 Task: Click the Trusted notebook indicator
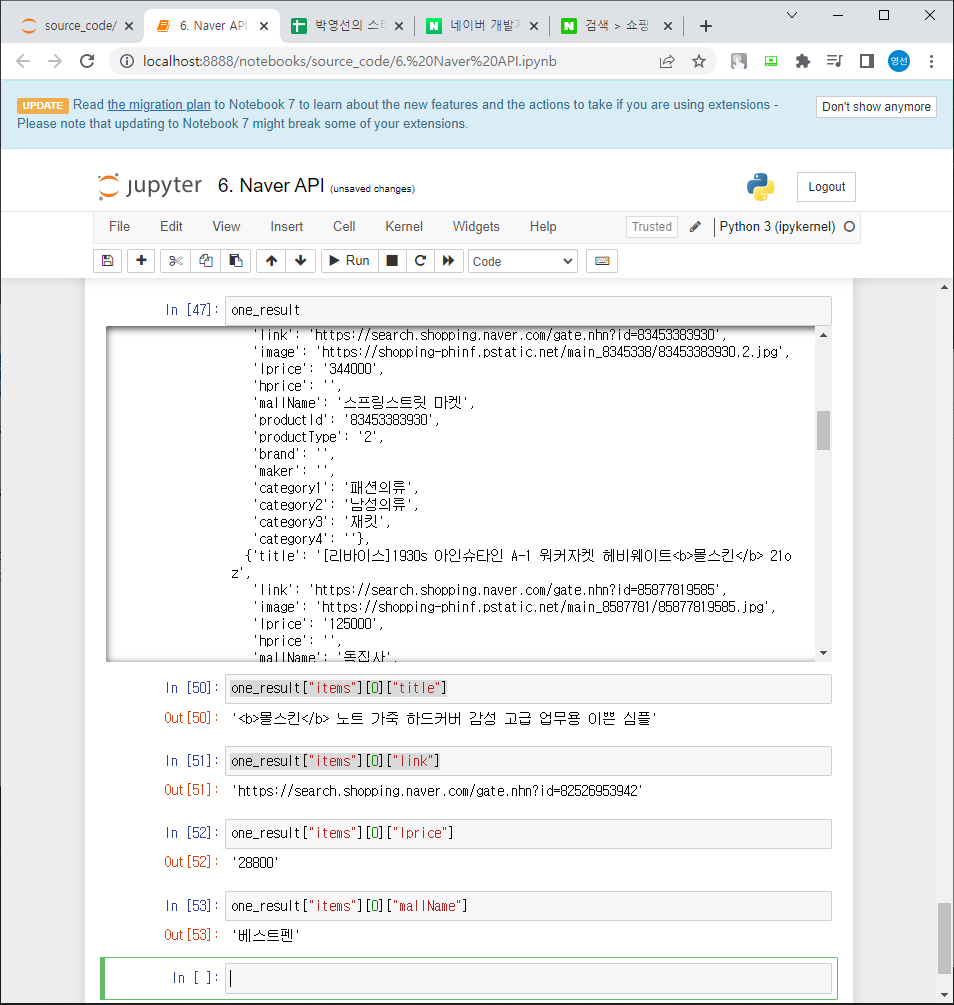click(651, 227)
